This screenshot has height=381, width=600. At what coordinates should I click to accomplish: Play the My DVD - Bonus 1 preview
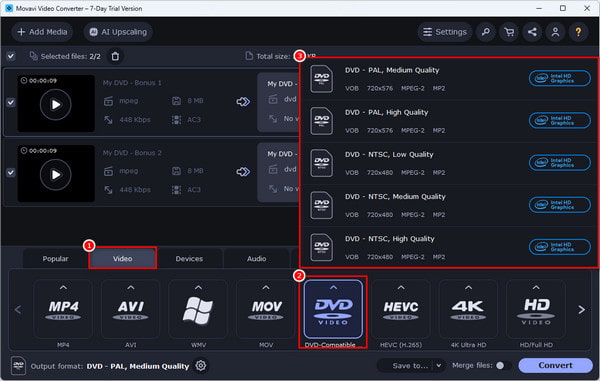(55, 104)
